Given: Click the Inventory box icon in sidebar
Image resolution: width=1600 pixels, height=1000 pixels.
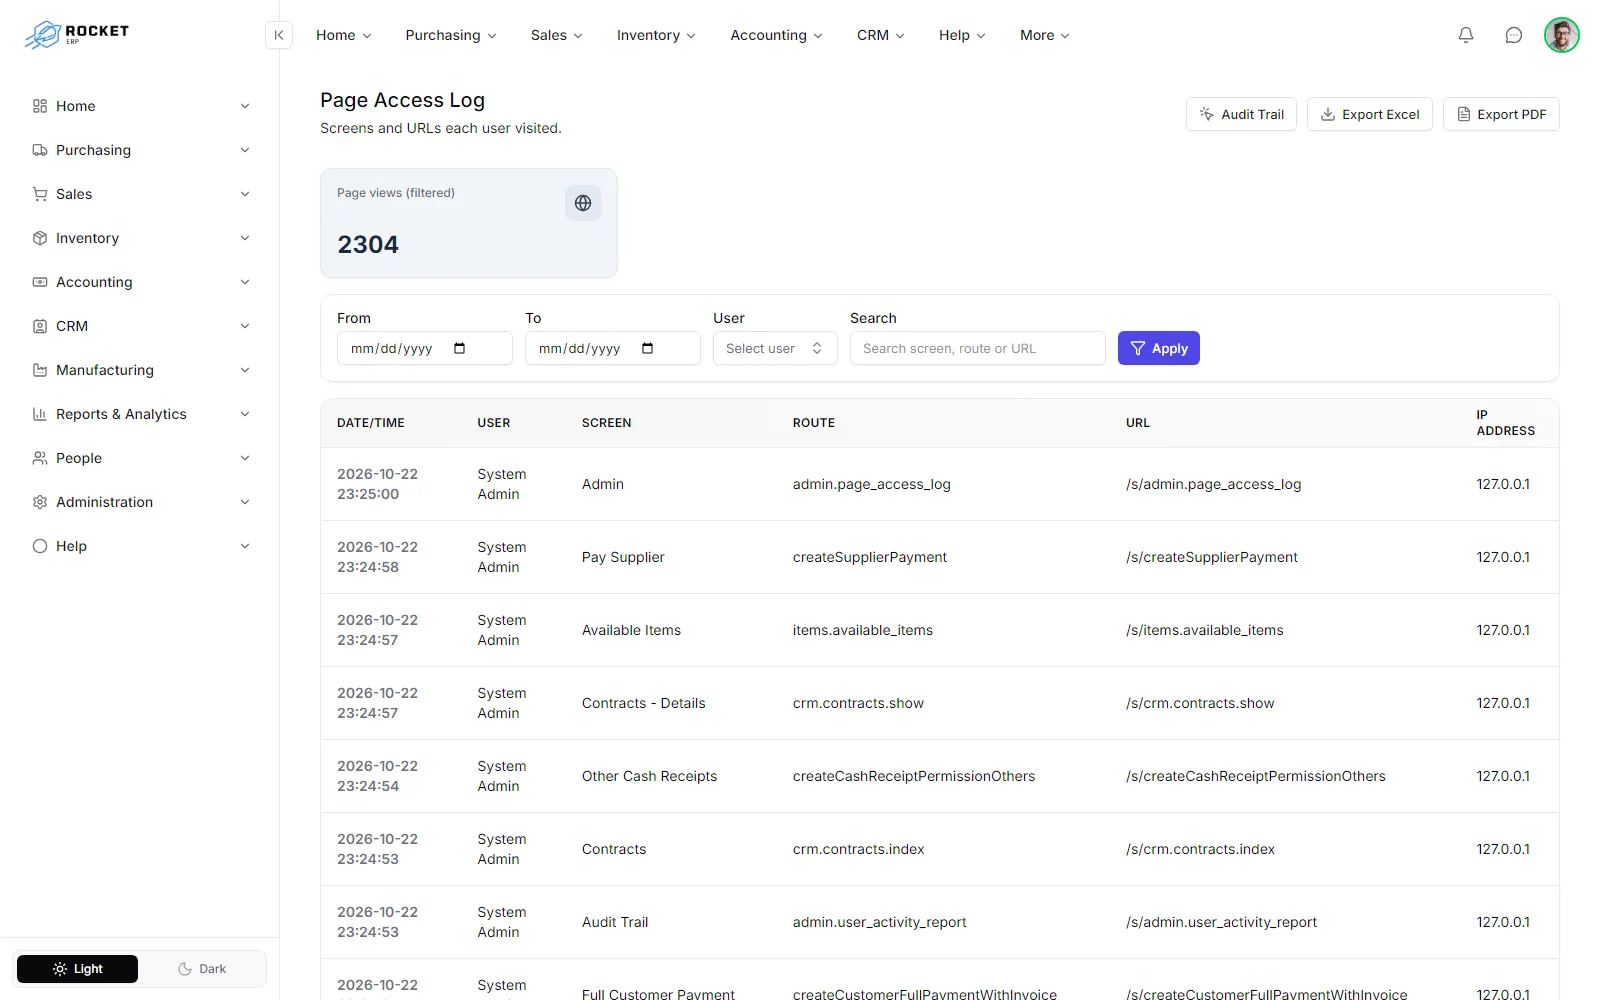Looking at the screenshot, I should coord(40,238).
